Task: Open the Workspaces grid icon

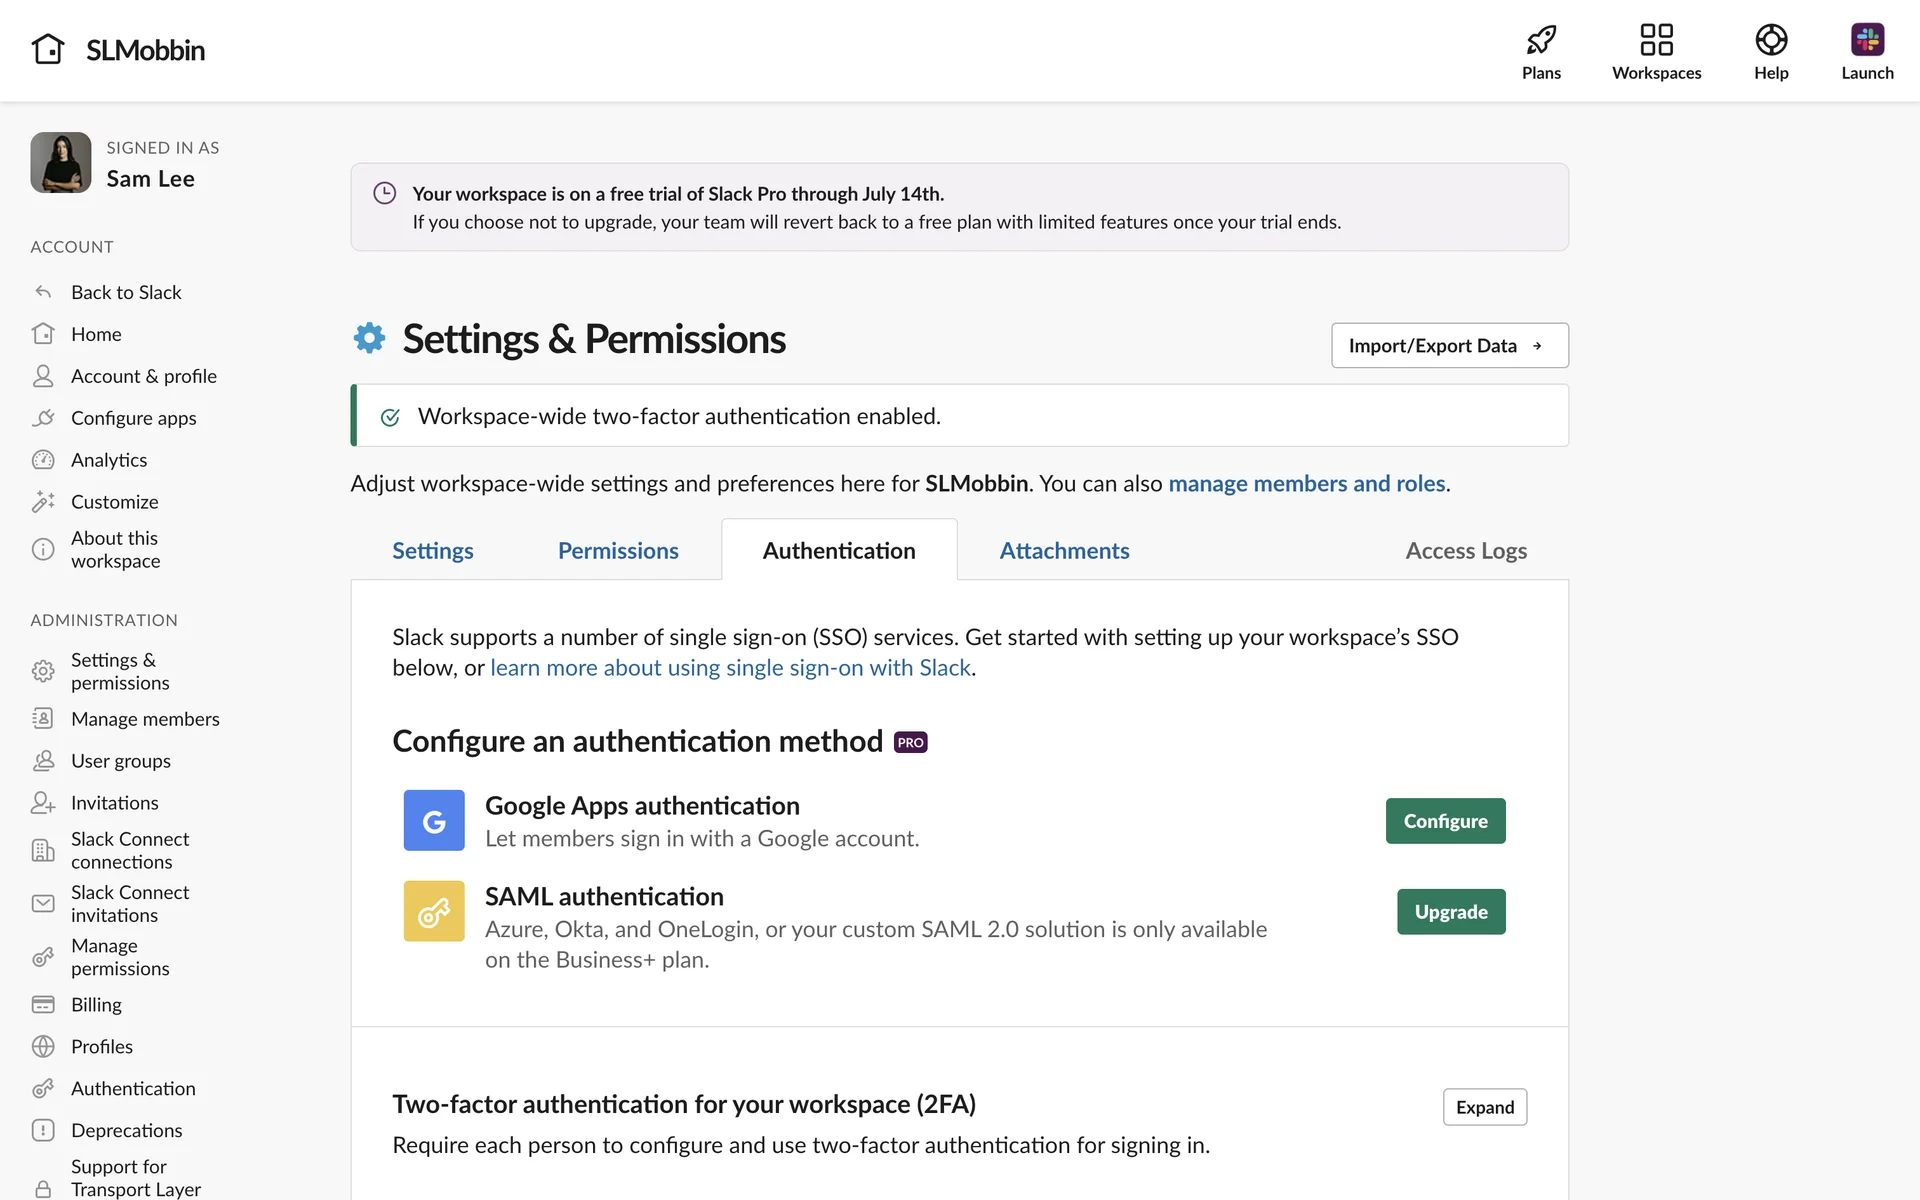Action: [1656, 40]
